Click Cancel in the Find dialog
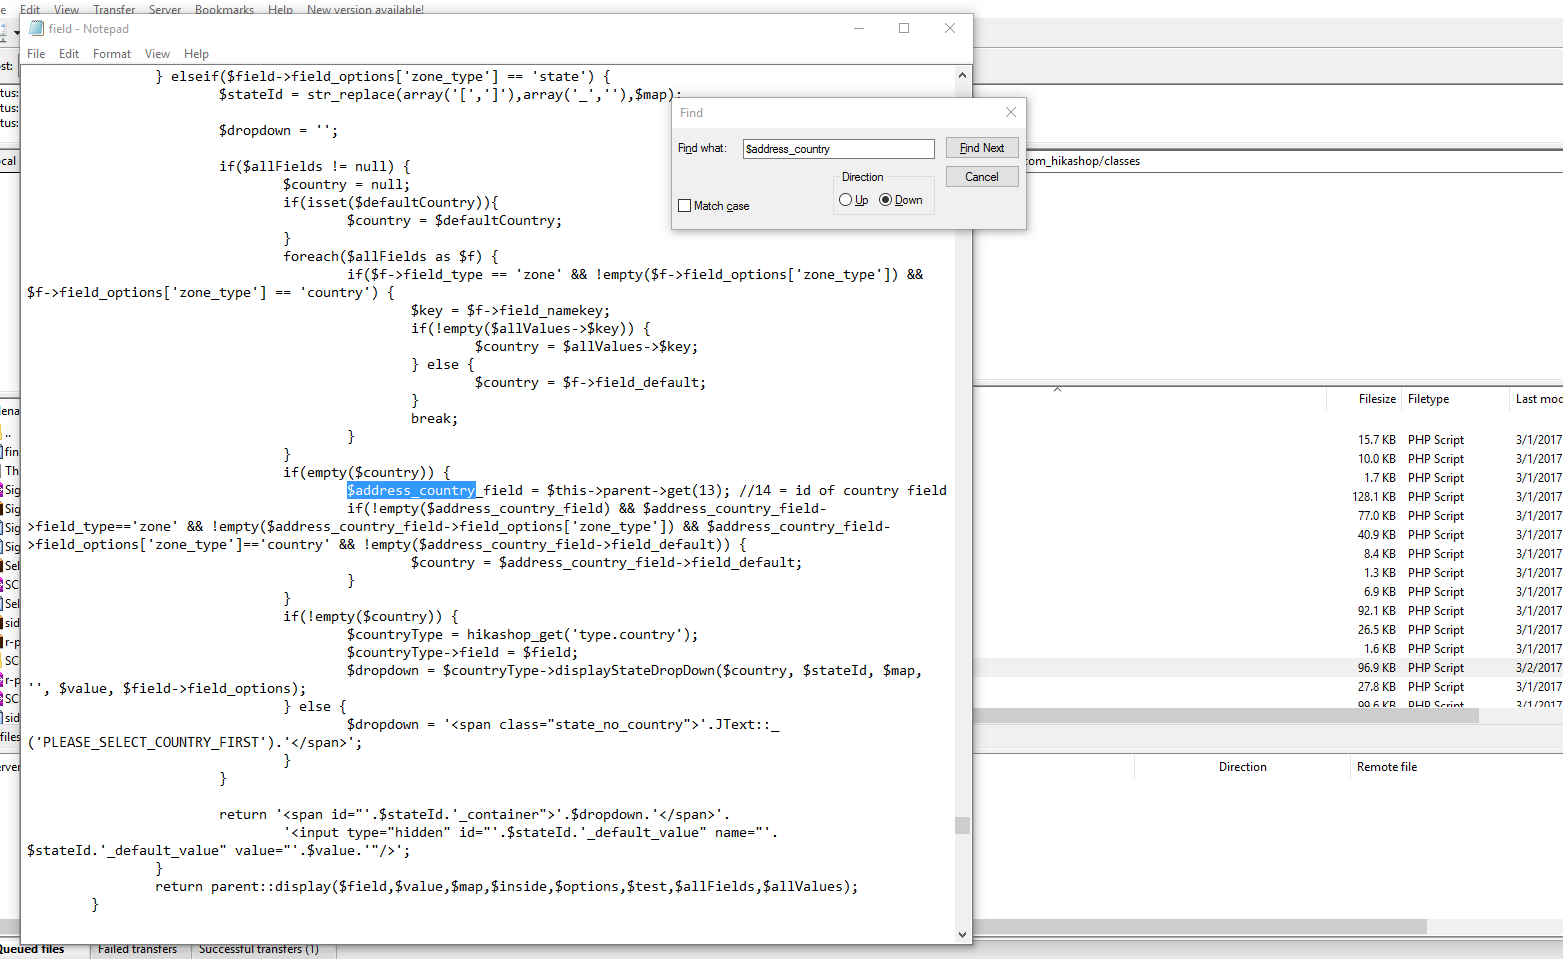Screen dimensions: 1563x959 981,177
